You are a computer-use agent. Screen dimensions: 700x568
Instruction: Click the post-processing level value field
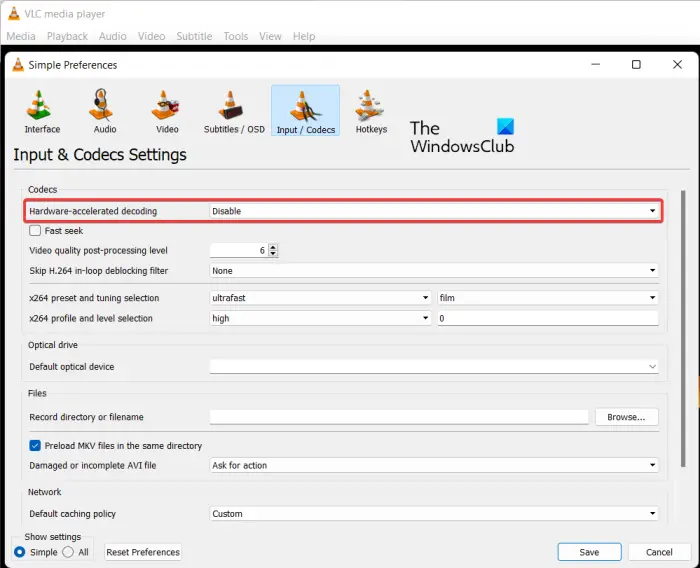click(x=239, y=251)
